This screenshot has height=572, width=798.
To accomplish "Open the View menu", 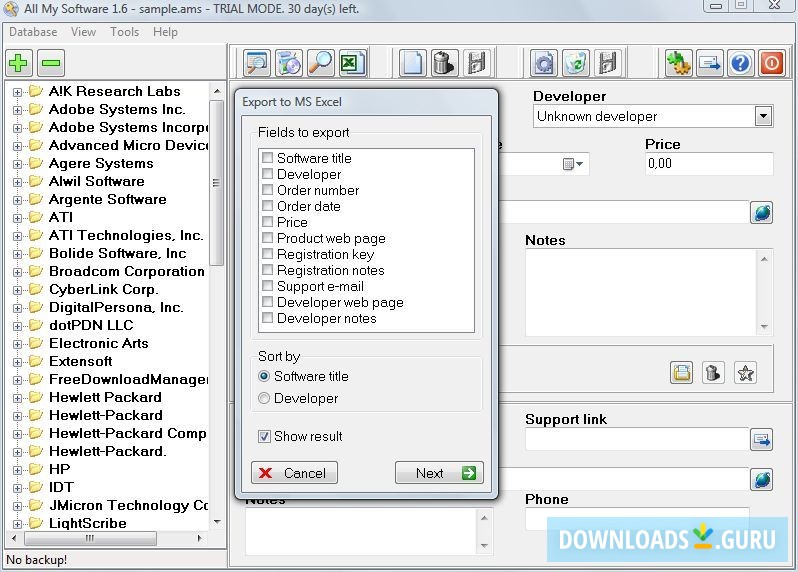I will click(83, 32).
